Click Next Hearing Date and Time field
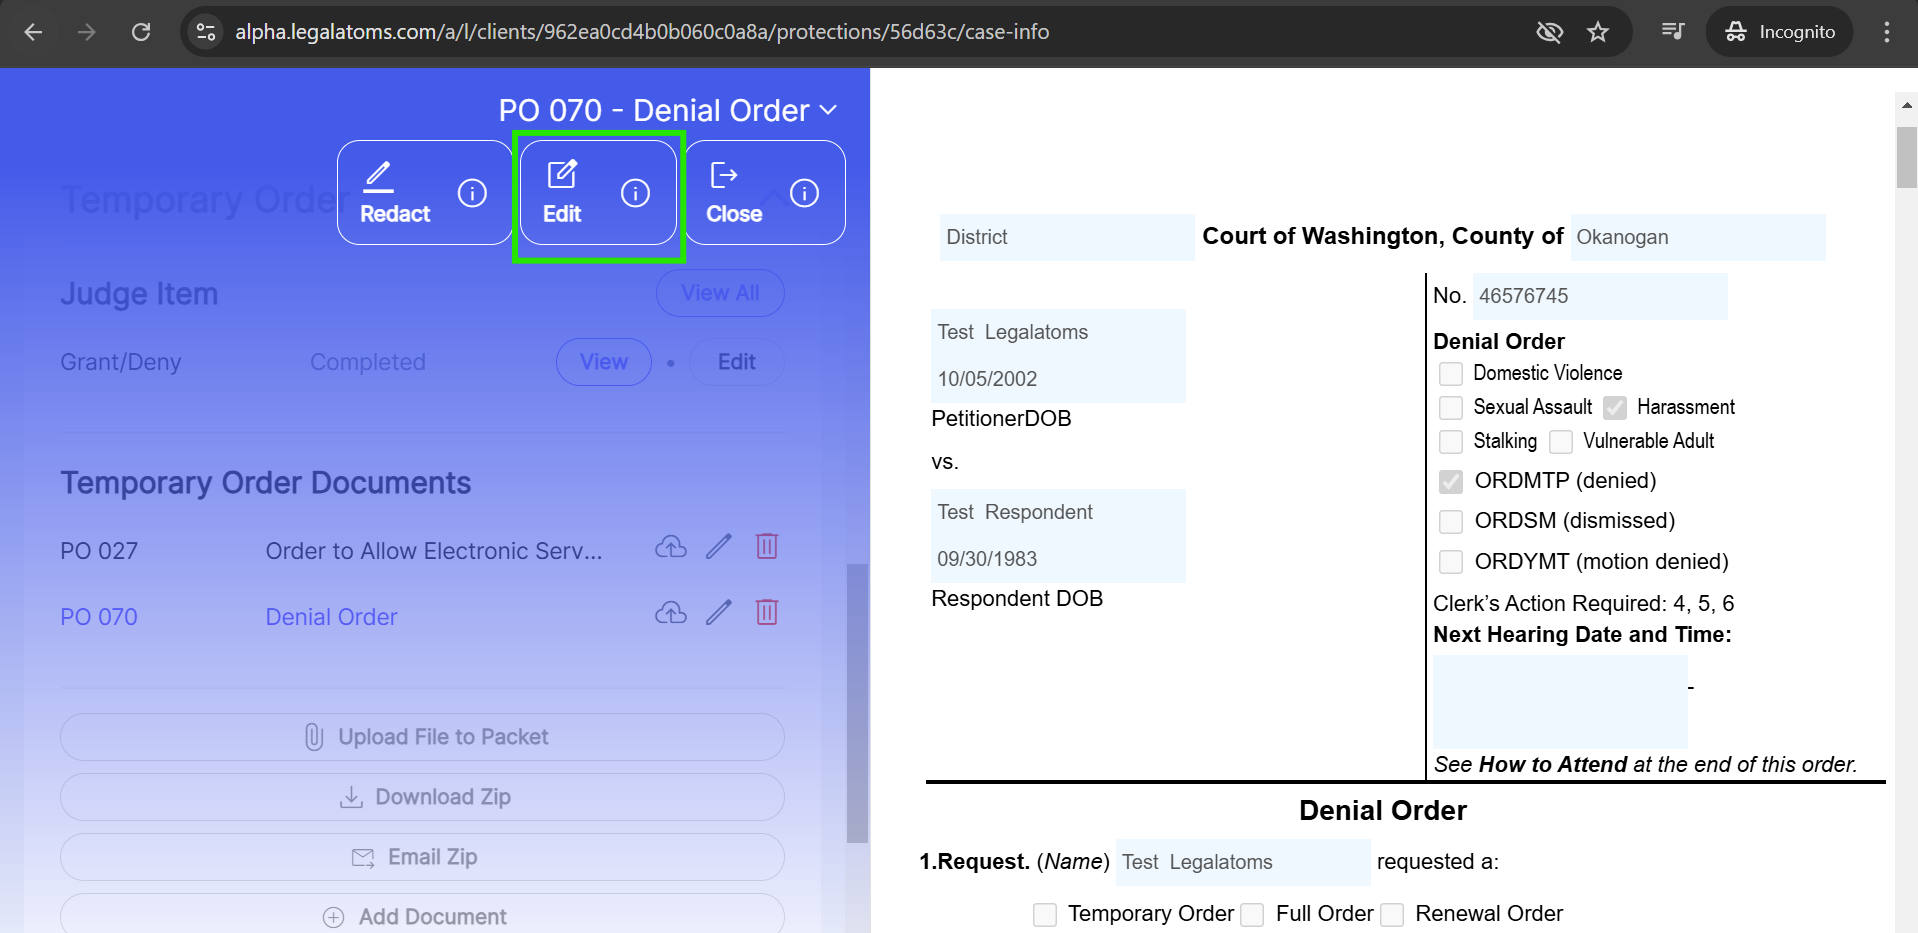The height and width of the screenshot is (933, 1918). (1560, 702)
